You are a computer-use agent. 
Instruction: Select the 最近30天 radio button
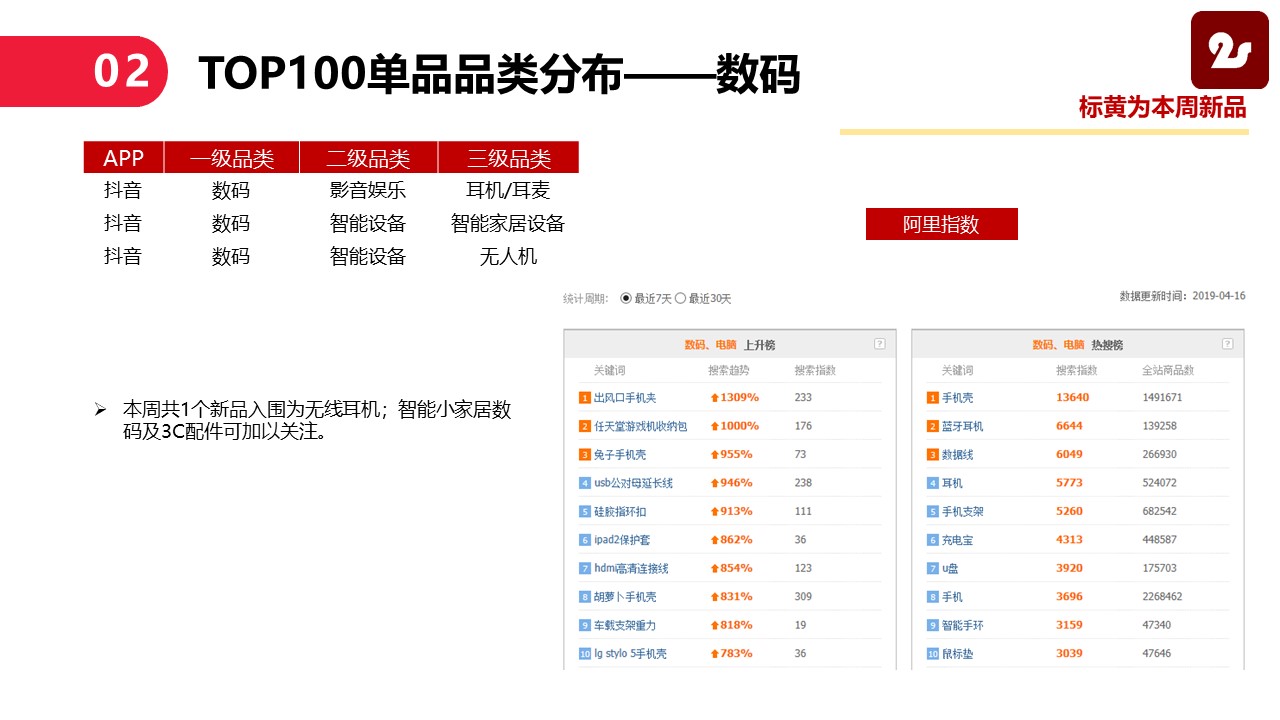pyautogui.click(x=680, y=298)
